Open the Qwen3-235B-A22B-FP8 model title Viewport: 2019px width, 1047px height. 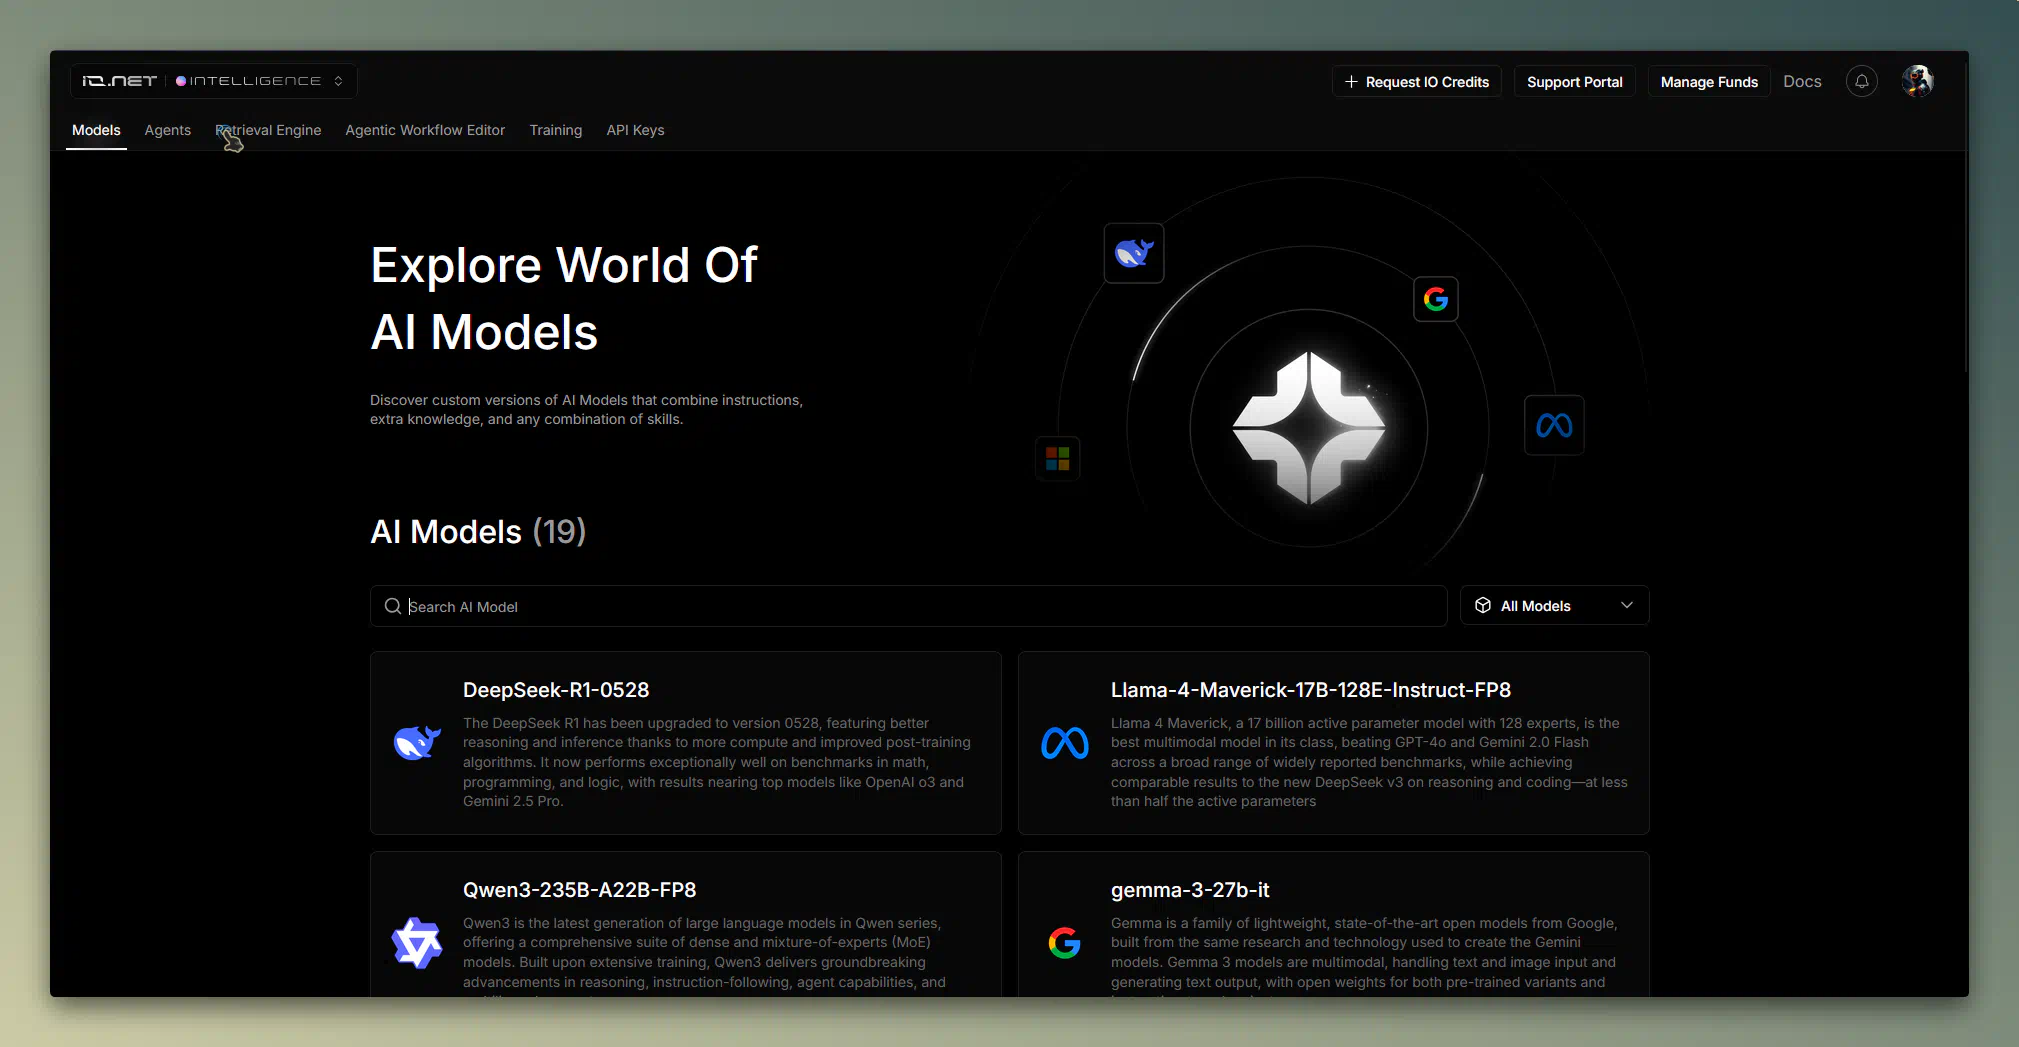tap(579, 890)
